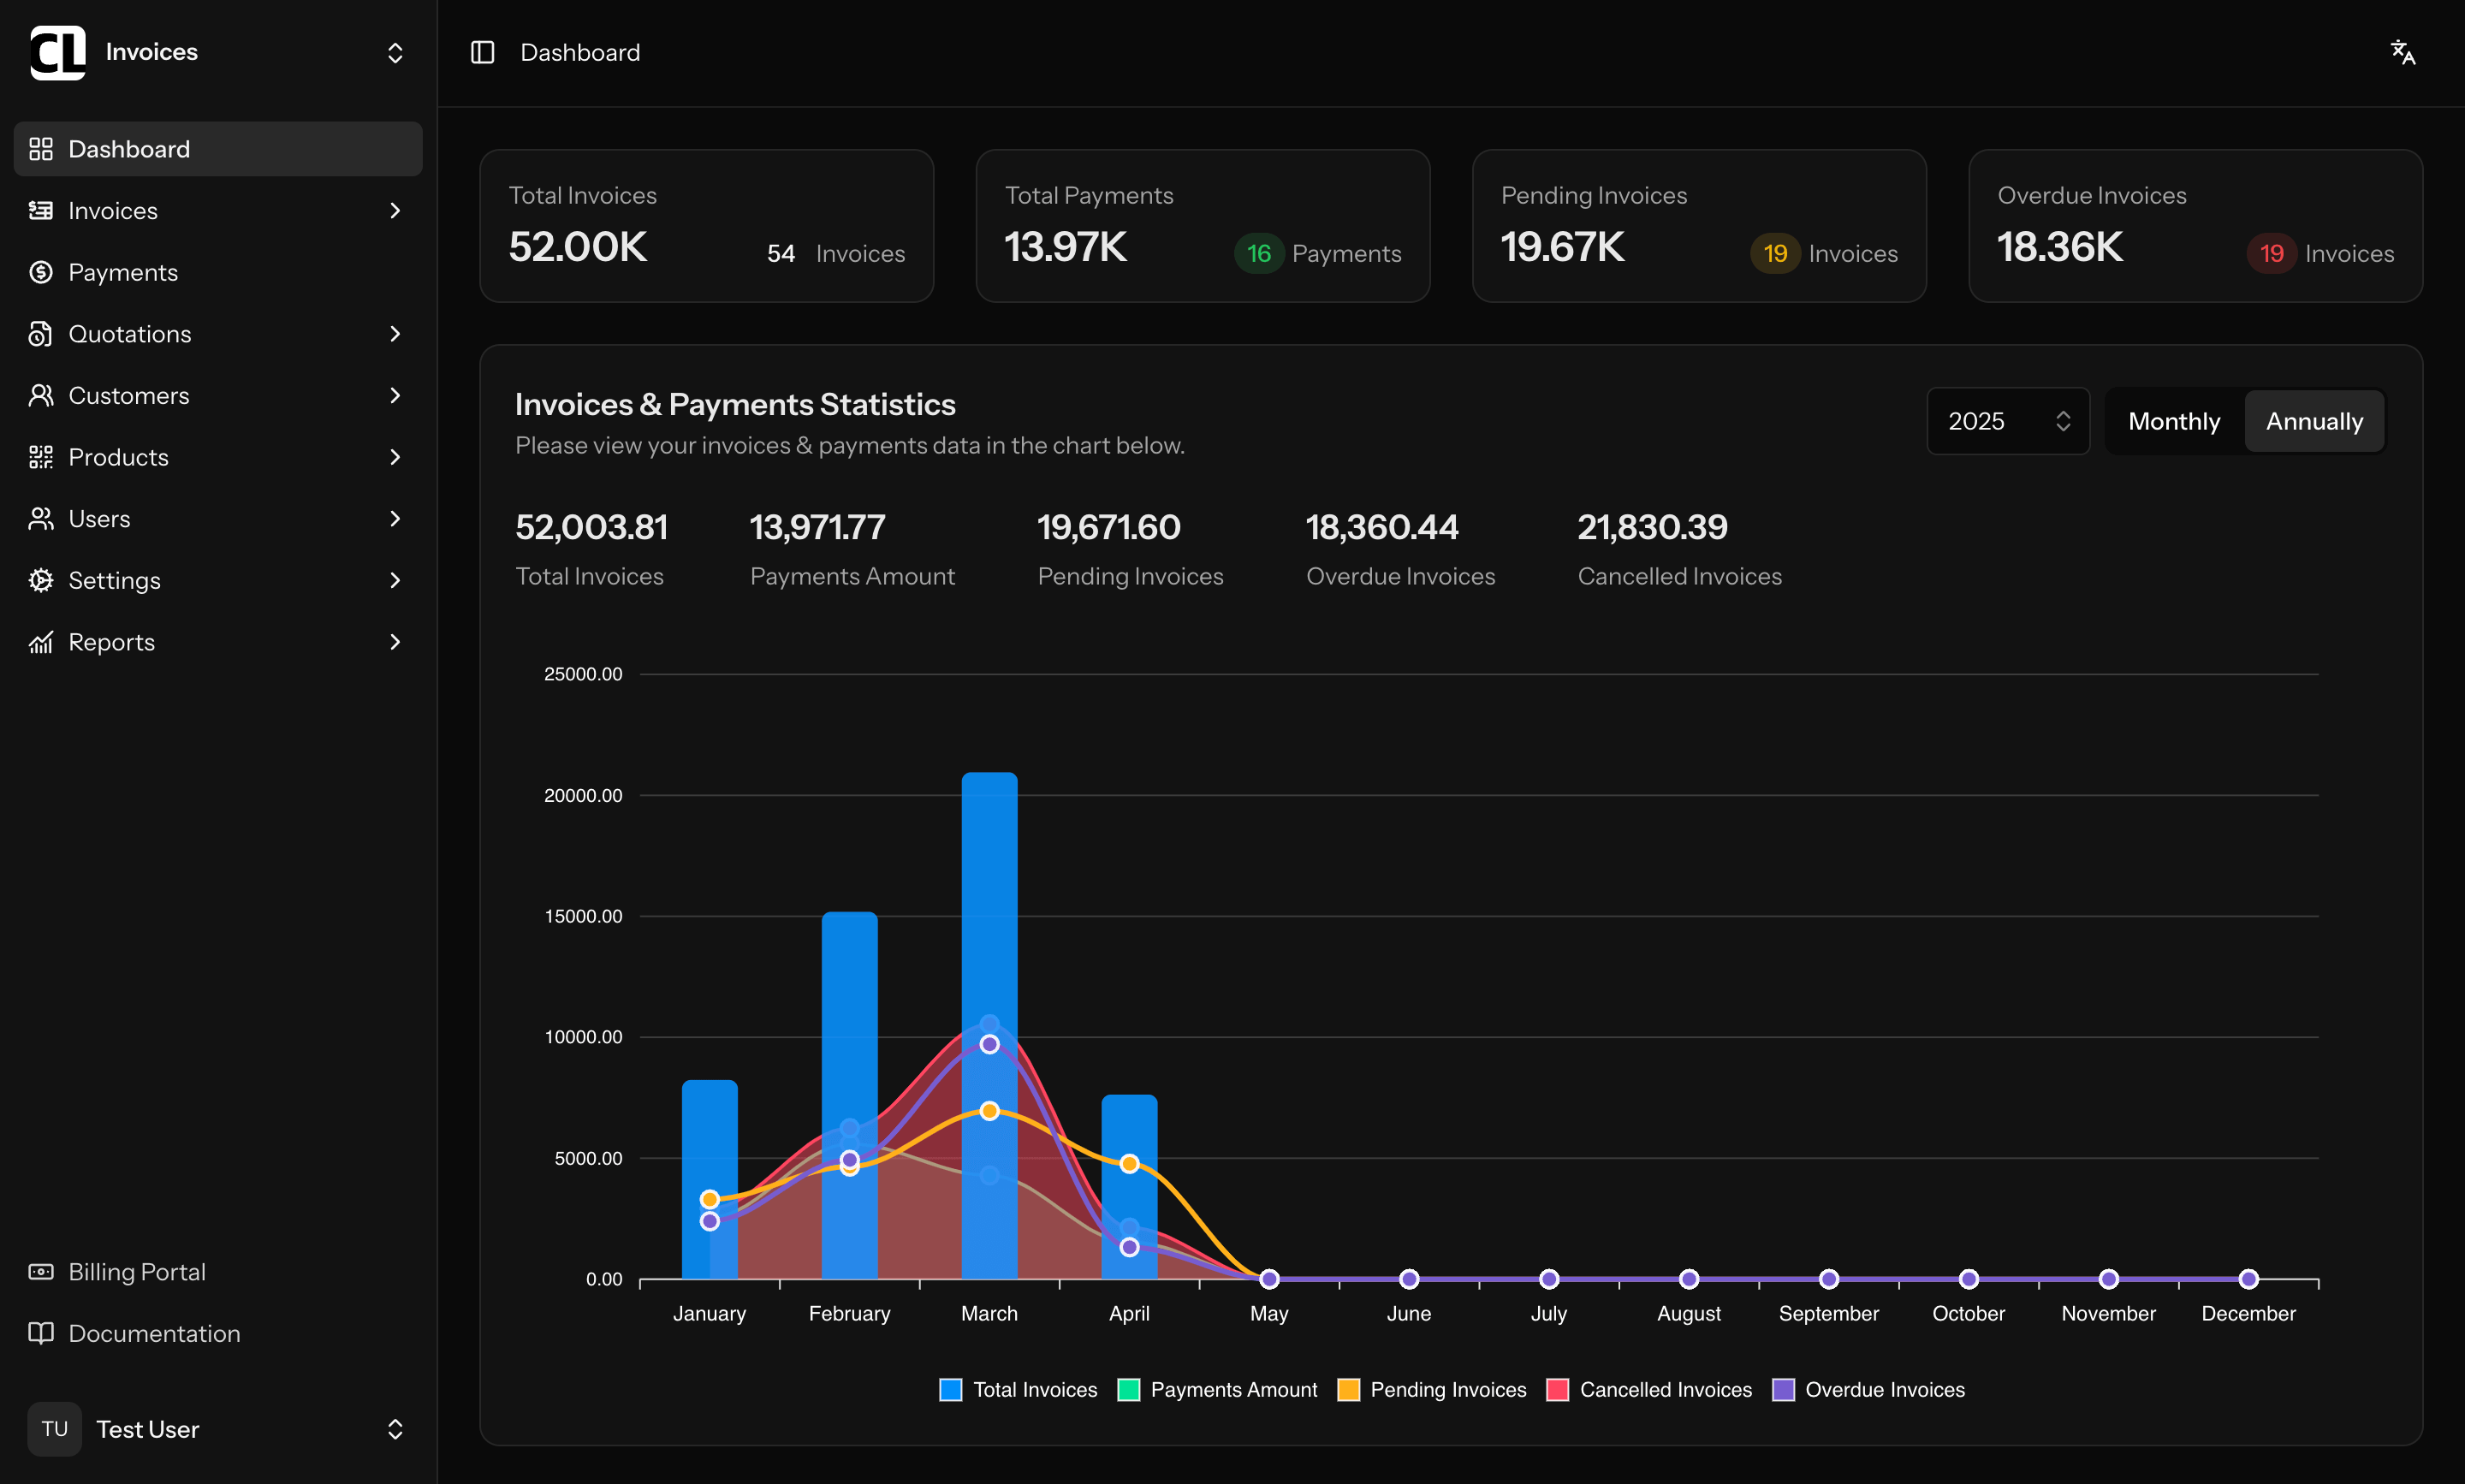Expand the Invoices submenu chevron

pos(395,210)
